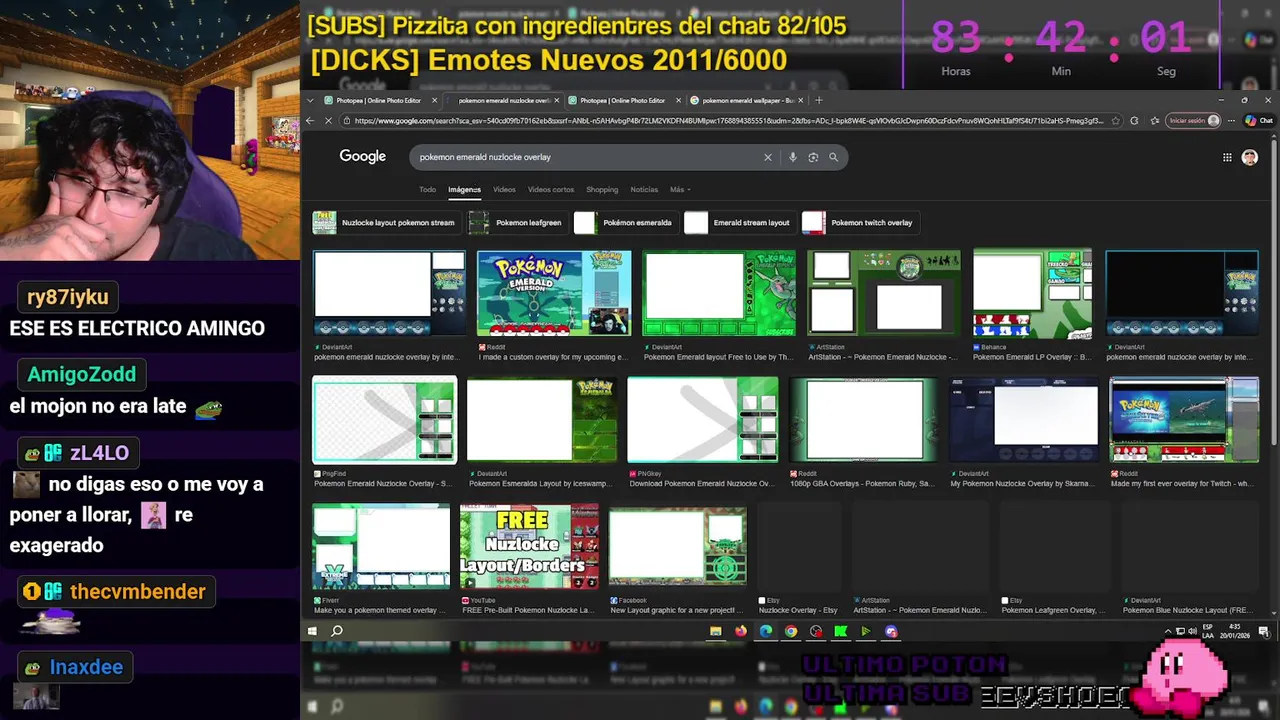Click the ry87iyku chat username
1280x720 pixels.
click(68, 297)
